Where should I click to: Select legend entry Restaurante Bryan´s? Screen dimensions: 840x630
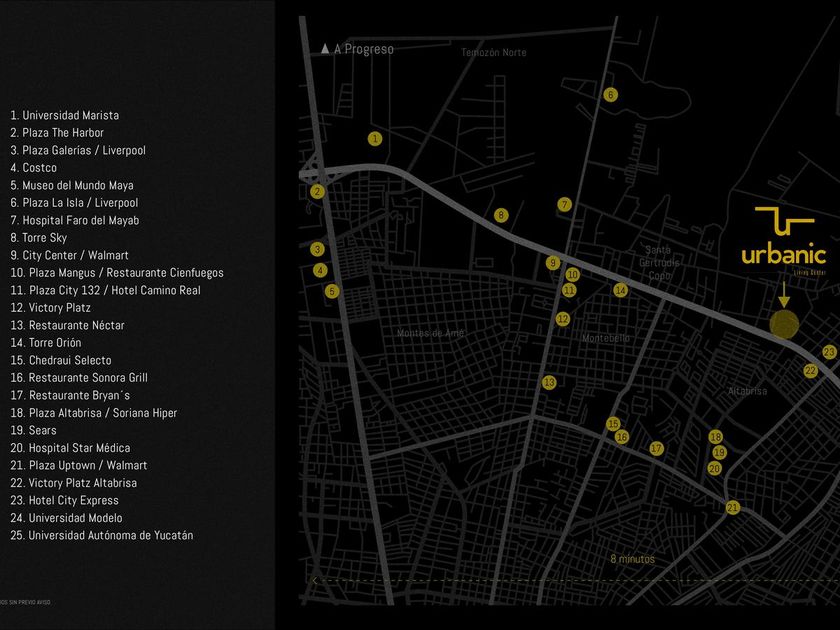click(70, 395)
